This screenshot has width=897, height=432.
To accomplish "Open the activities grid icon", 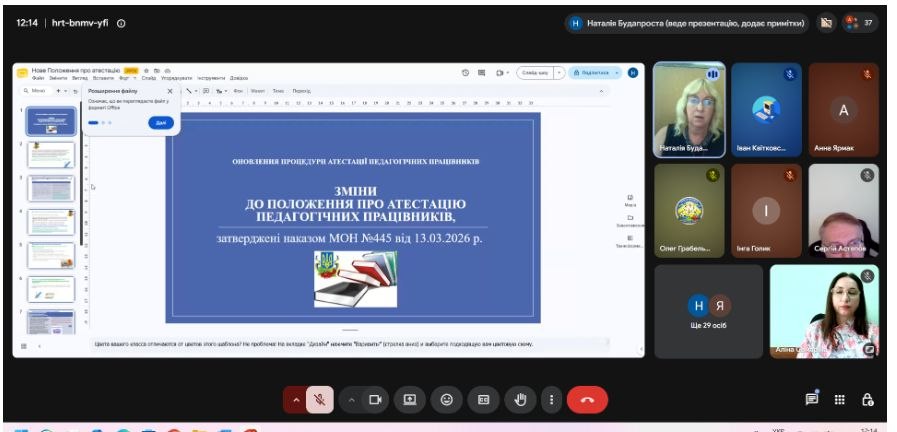I will (839, 399).
